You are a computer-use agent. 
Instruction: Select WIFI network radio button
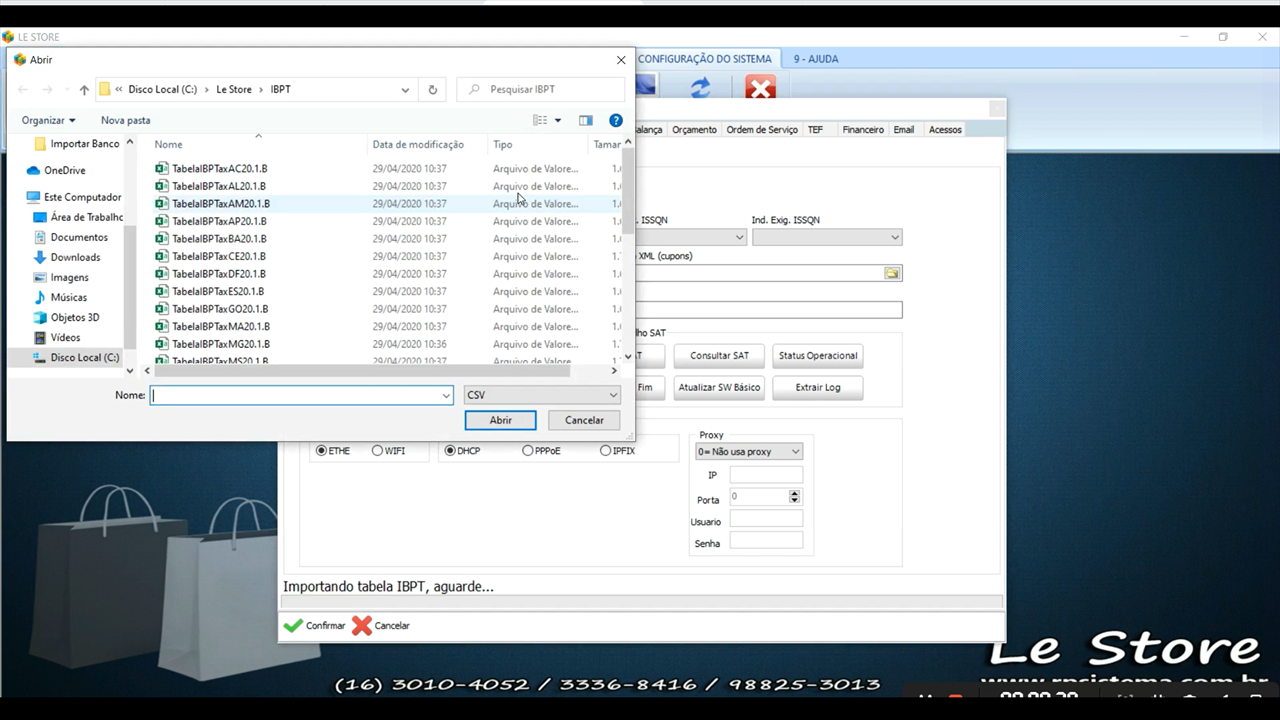coord(377,451)
